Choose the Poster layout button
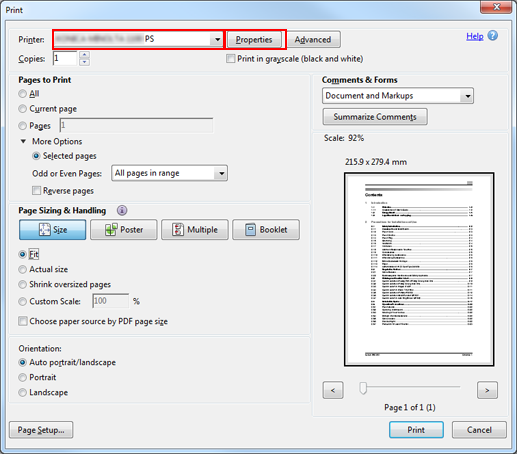This screenshot has height=454, width=517. click(123, 230)
